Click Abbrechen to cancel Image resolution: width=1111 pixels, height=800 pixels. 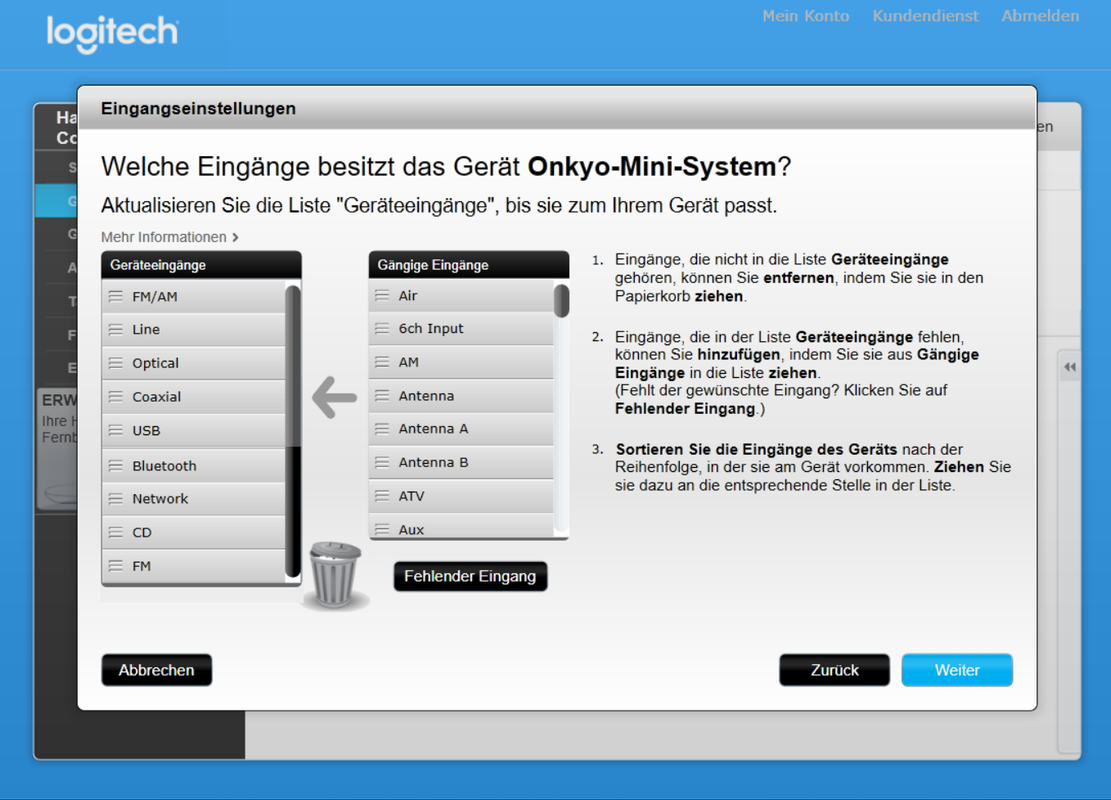[157, 670]
